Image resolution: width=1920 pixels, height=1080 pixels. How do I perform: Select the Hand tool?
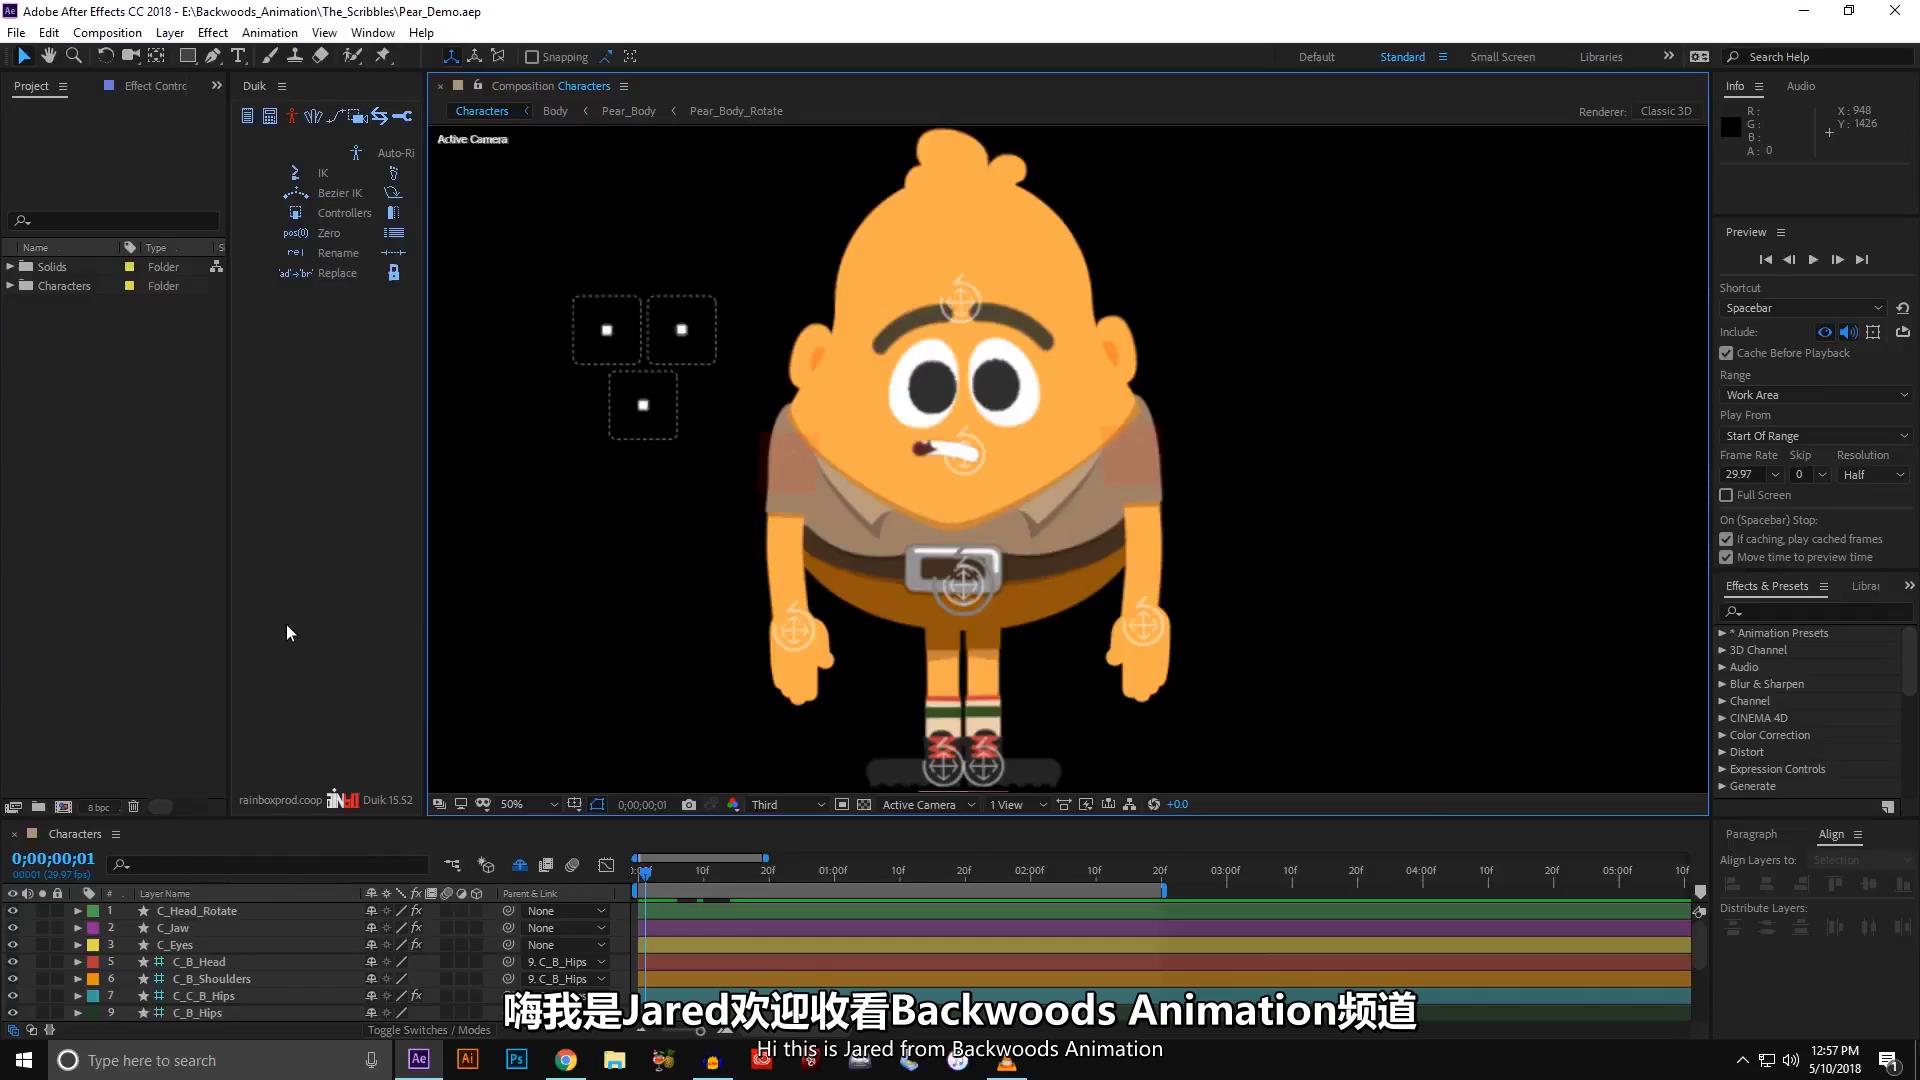click(48, 56)
